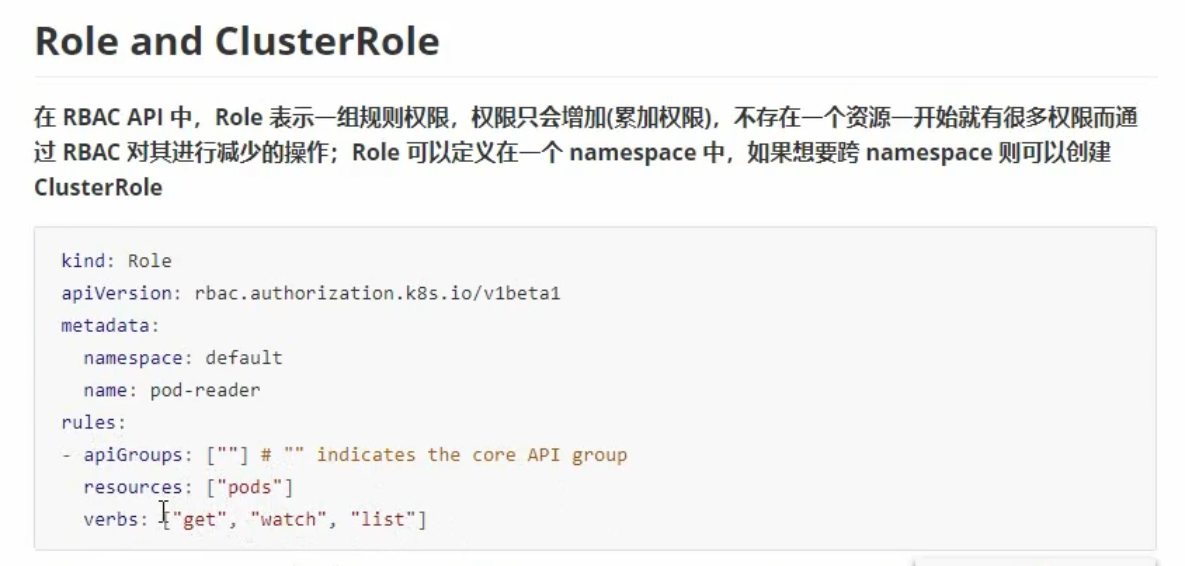This screenshot has width=1185, height=566.
Task: Click the "pods" string in resources list
Action: click(249, 487)
